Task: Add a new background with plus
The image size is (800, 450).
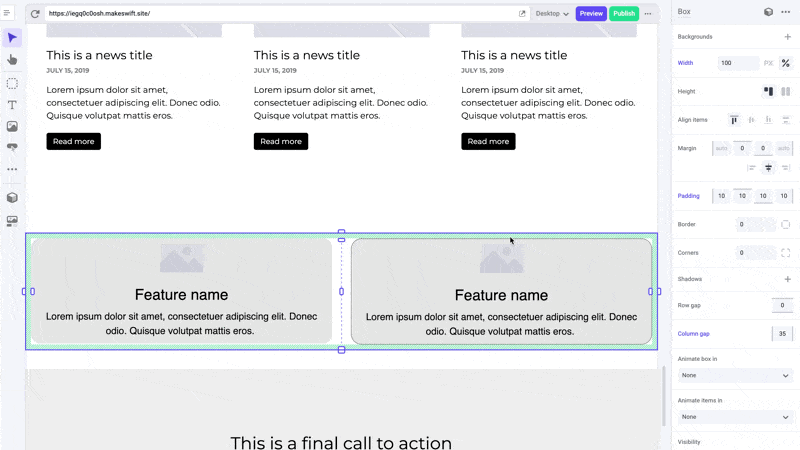Action: [787, 37]
